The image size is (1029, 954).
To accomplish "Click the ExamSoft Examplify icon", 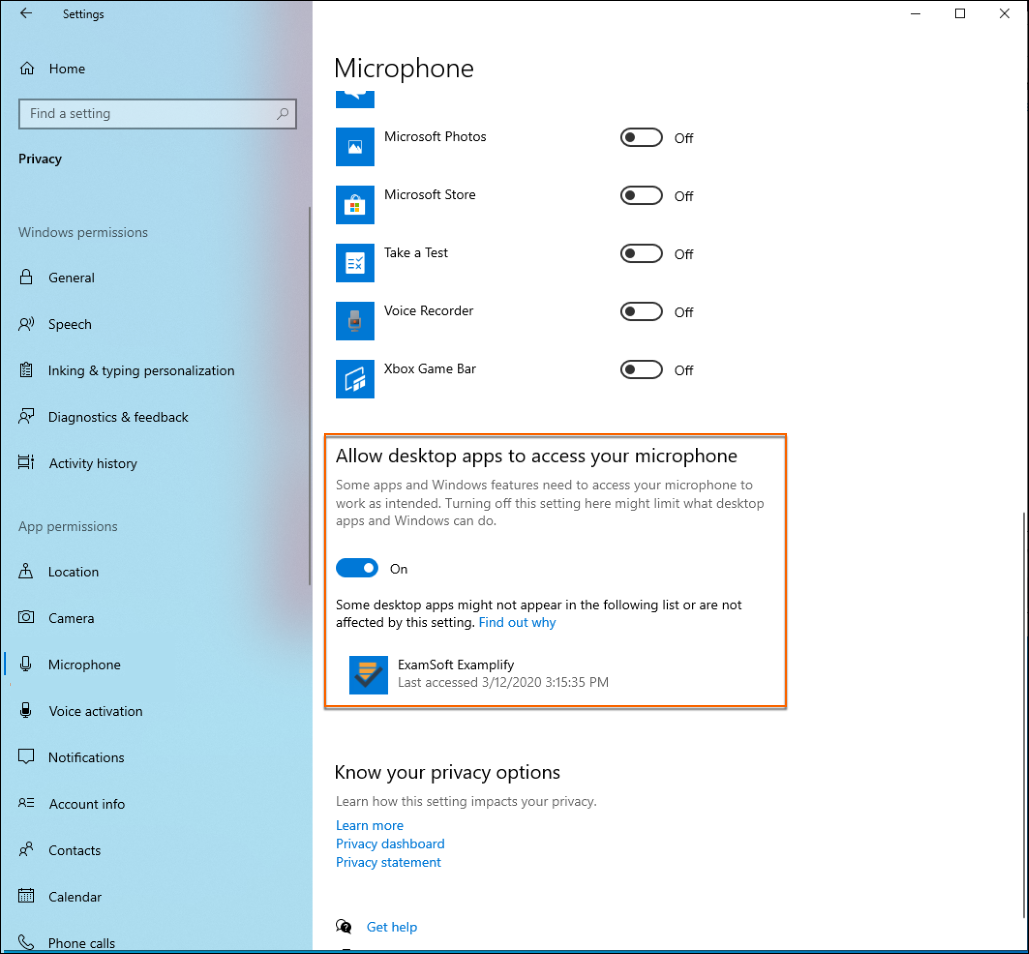I will 368,675.
